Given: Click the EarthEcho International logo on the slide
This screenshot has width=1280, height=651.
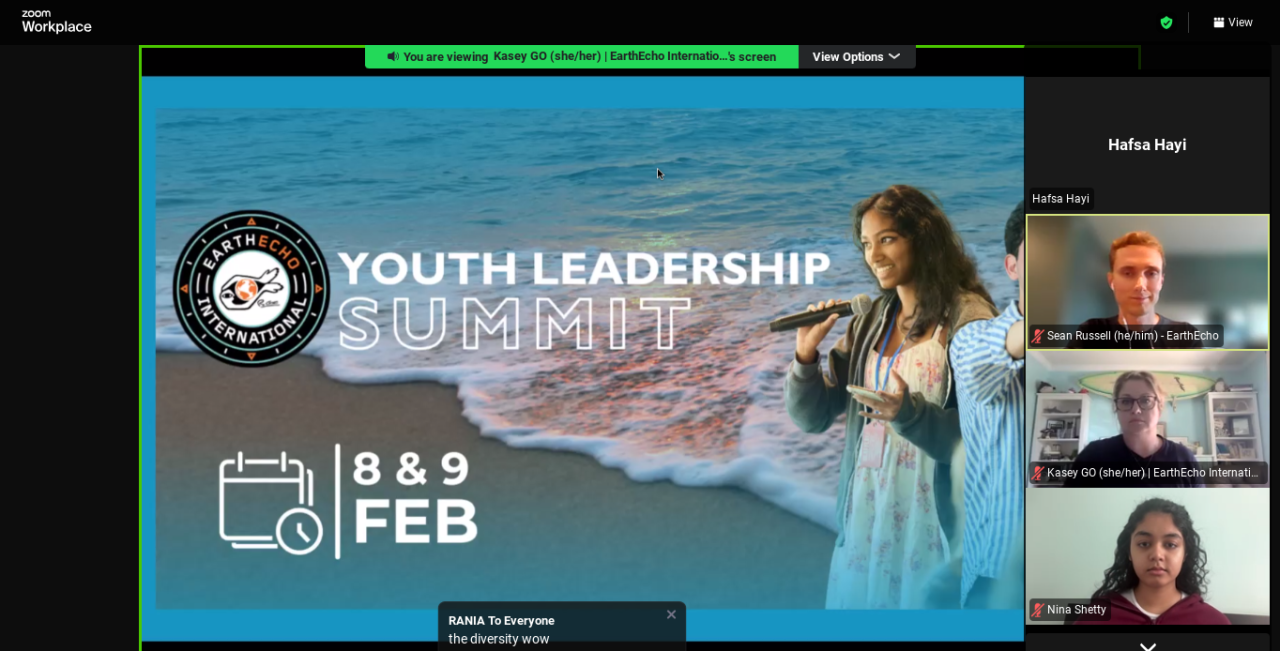Looking at the screenshot, I should [251, 288].
